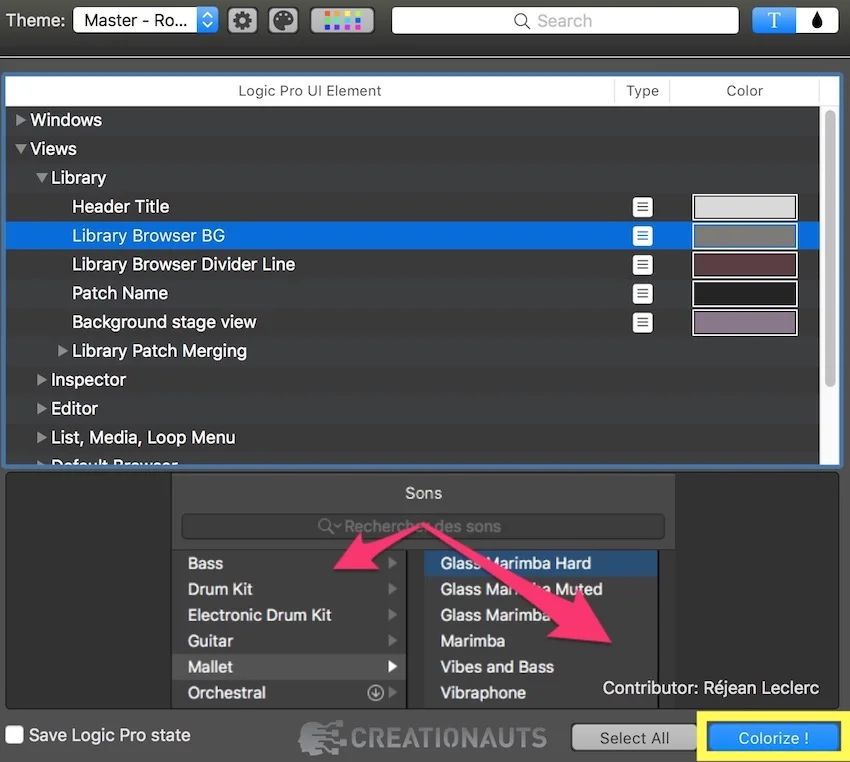Screen dimensions: 850x762
Task: Select the Mallet category
Action: point(289,667)
